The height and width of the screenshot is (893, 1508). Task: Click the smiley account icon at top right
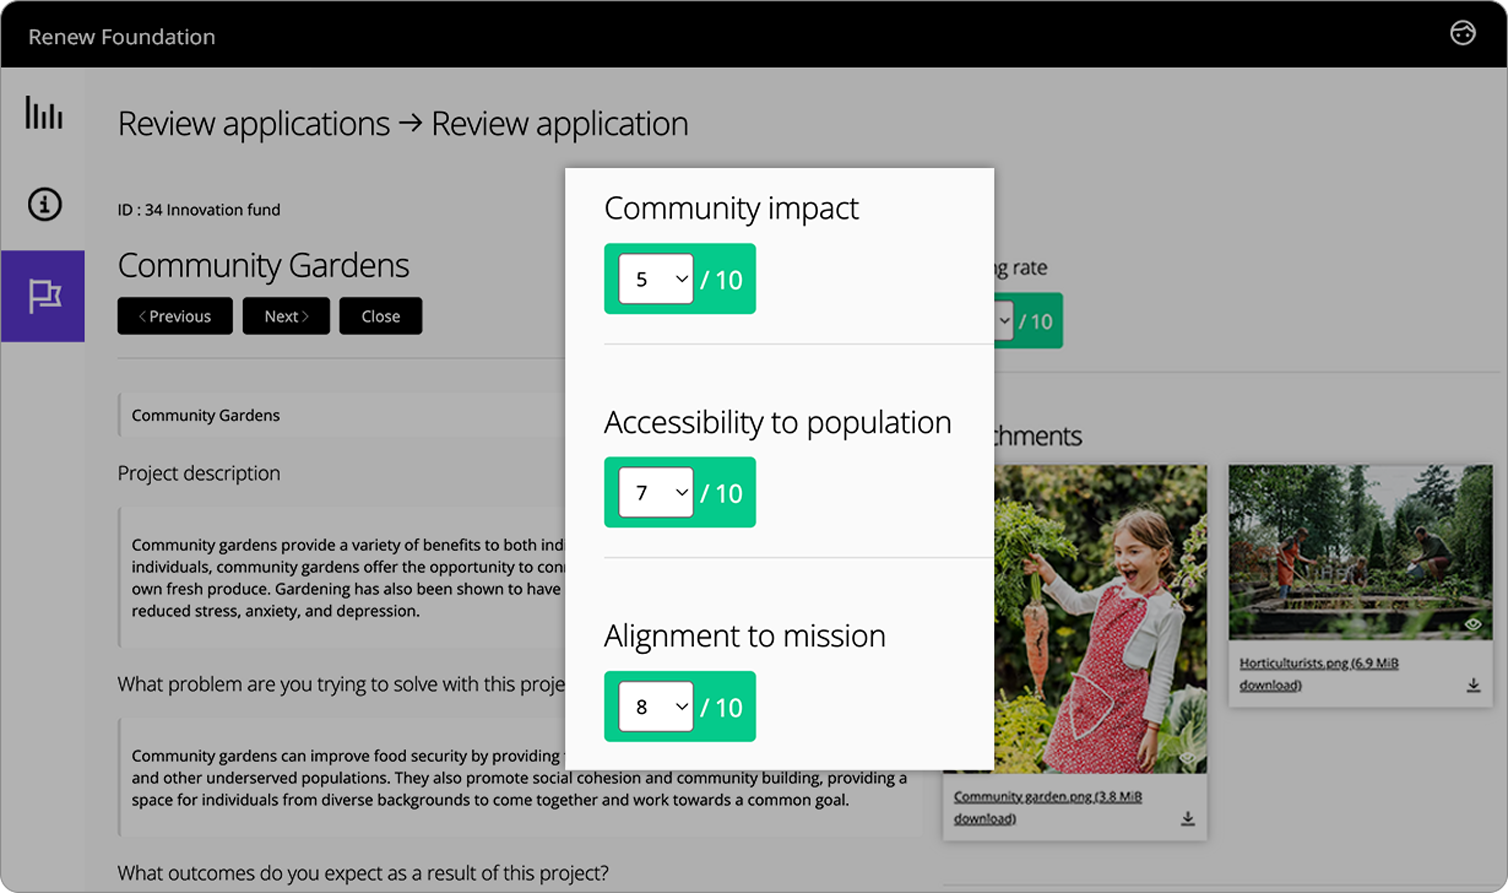(x=1462, y=33)
